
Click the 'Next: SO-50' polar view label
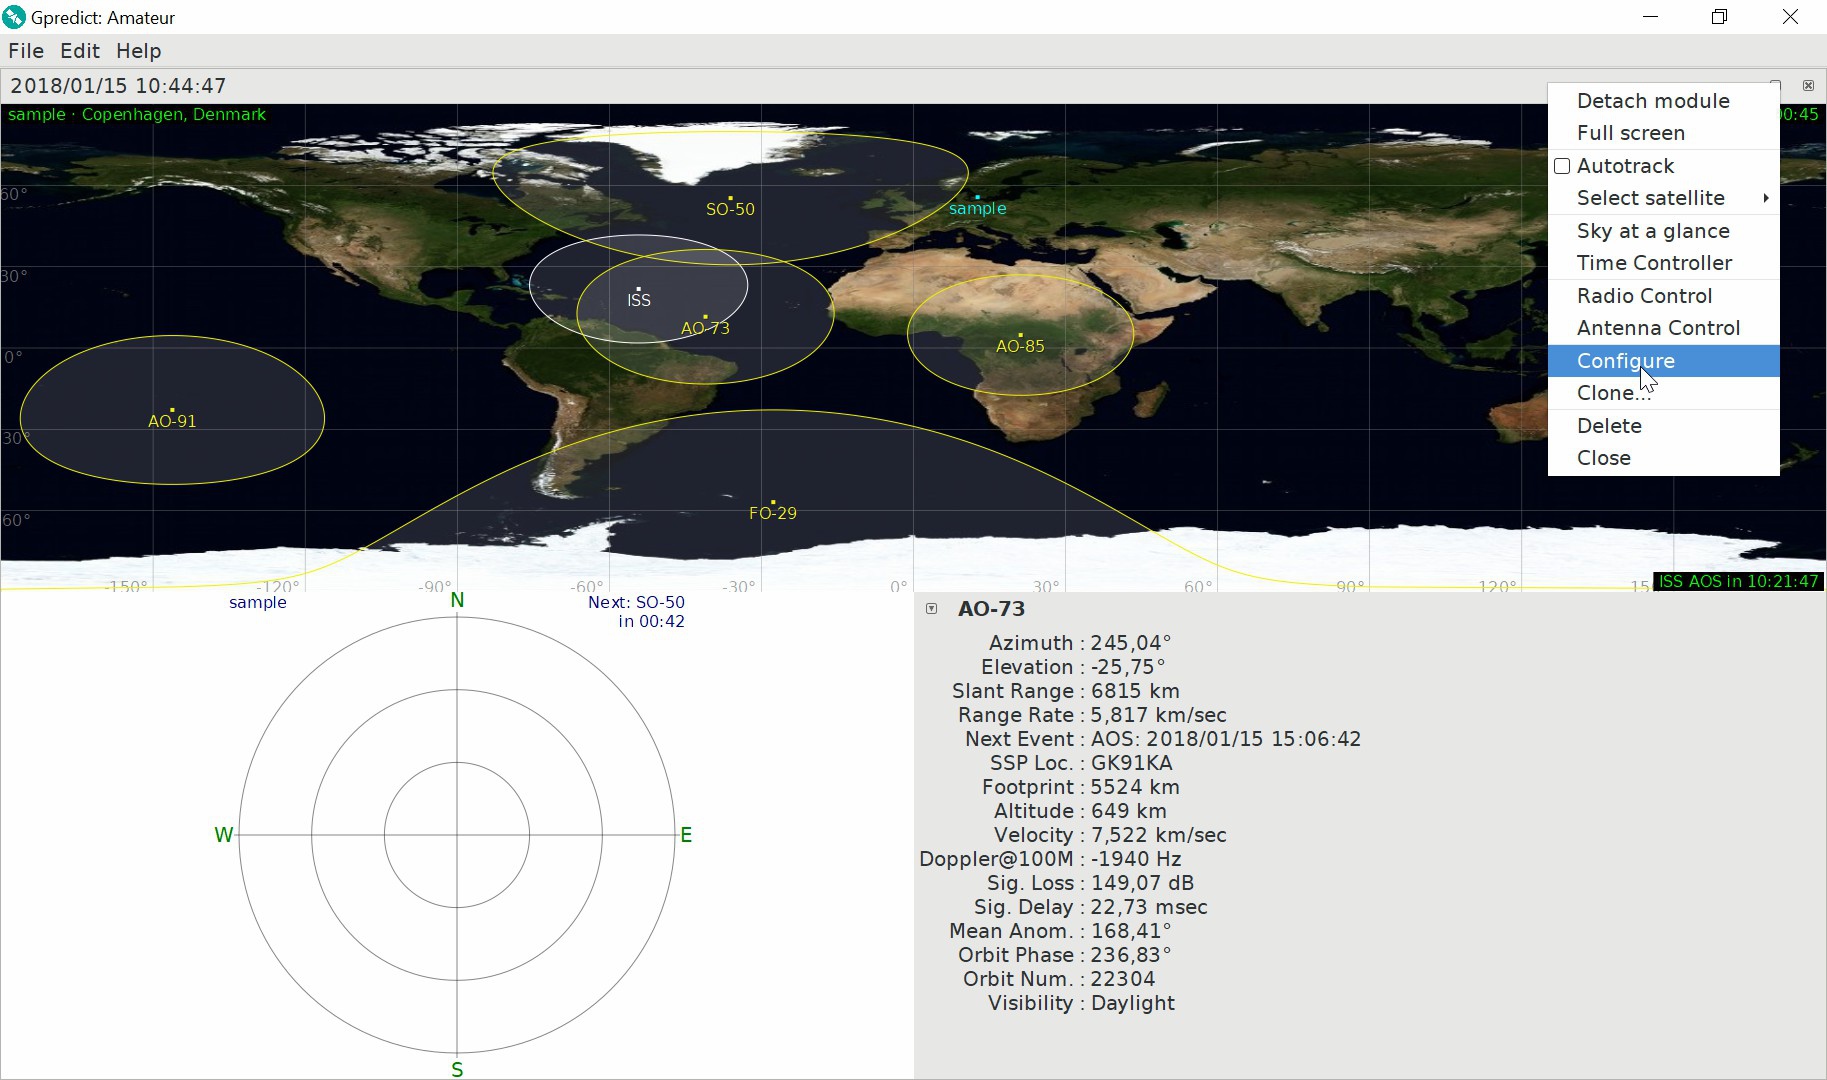click(636, 602)
